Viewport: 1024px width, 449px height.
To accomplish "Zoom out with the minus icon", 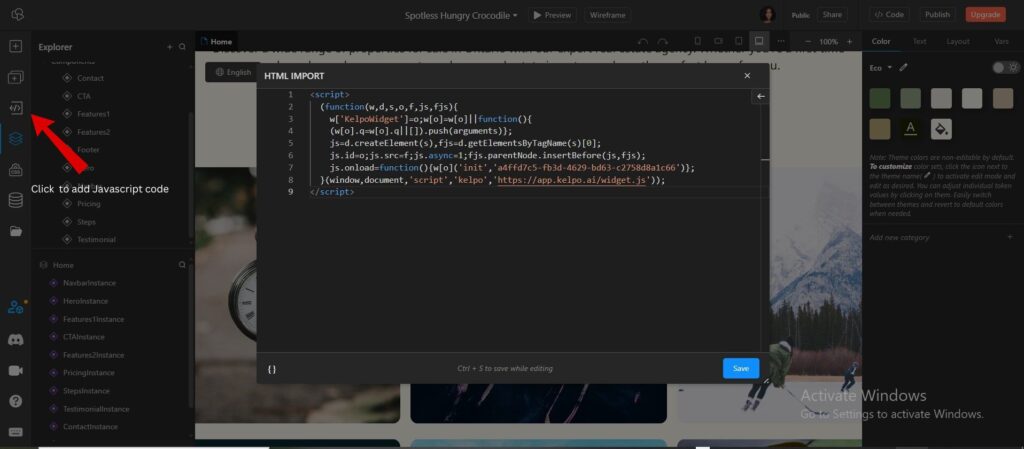I will (x=807, y=41).
